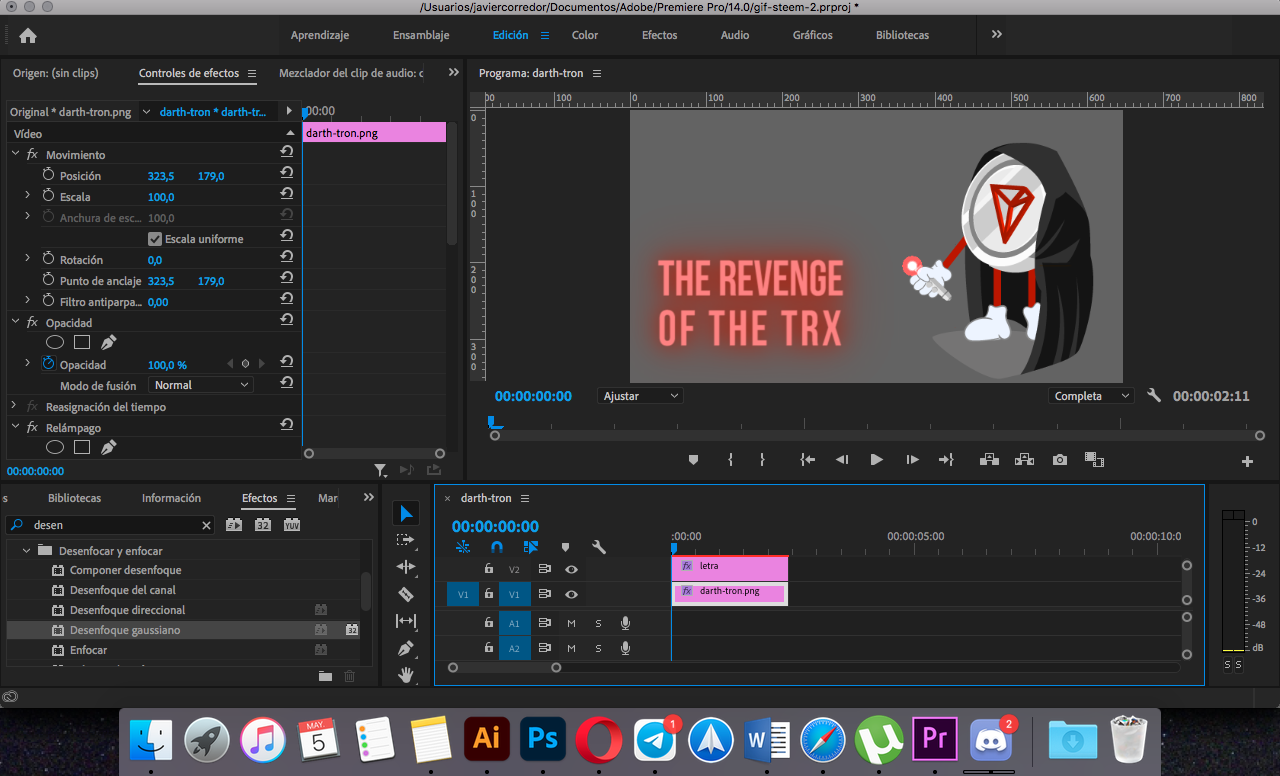Viewport: 1280px width, 776px height.
Task: Click the Lift button in Program monitor
Action: (990, 460)
